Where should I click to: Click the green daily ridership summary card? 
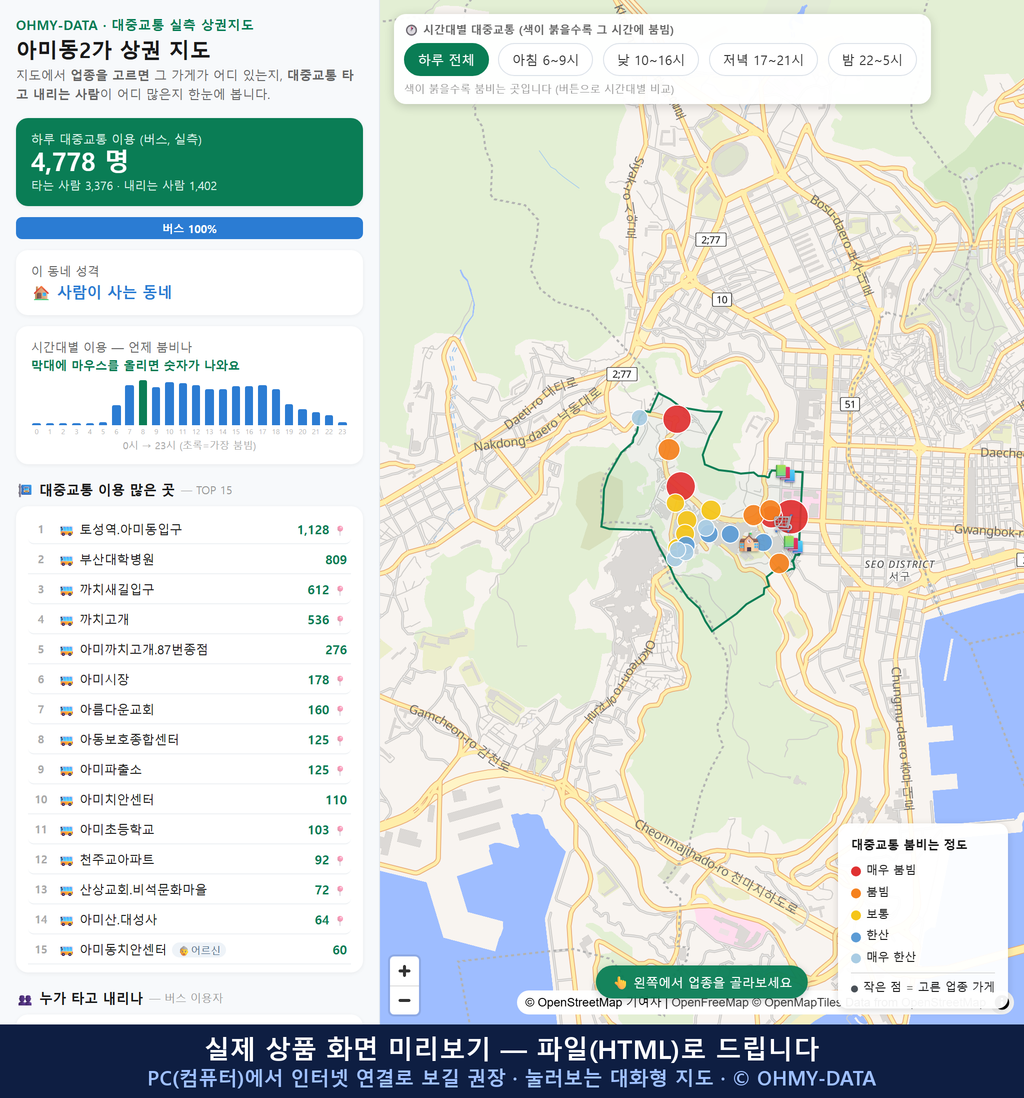(x=189, y=162)
